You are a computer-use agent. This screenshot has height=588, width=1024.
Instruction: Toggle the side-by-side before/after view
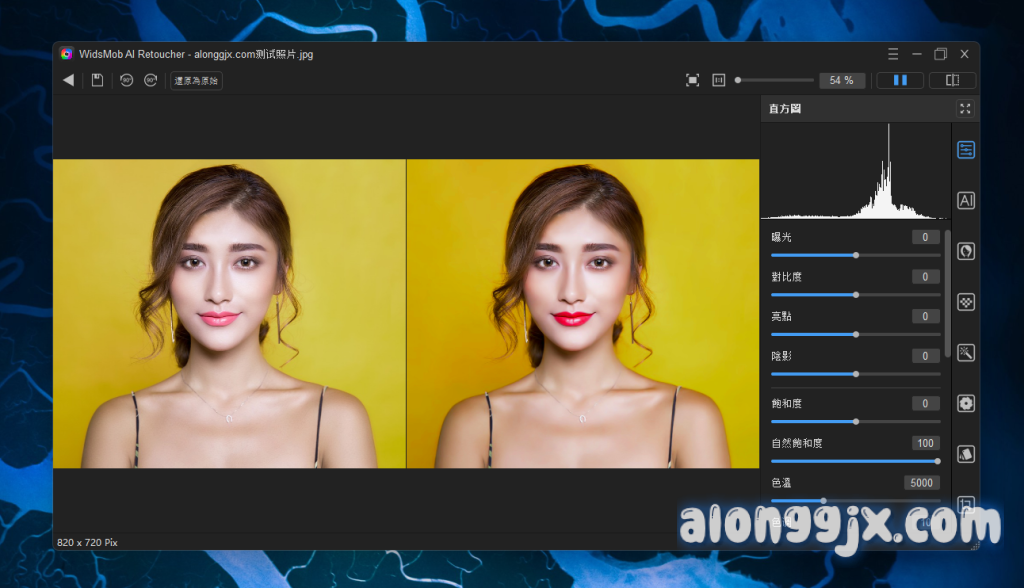tap(900, 80)
